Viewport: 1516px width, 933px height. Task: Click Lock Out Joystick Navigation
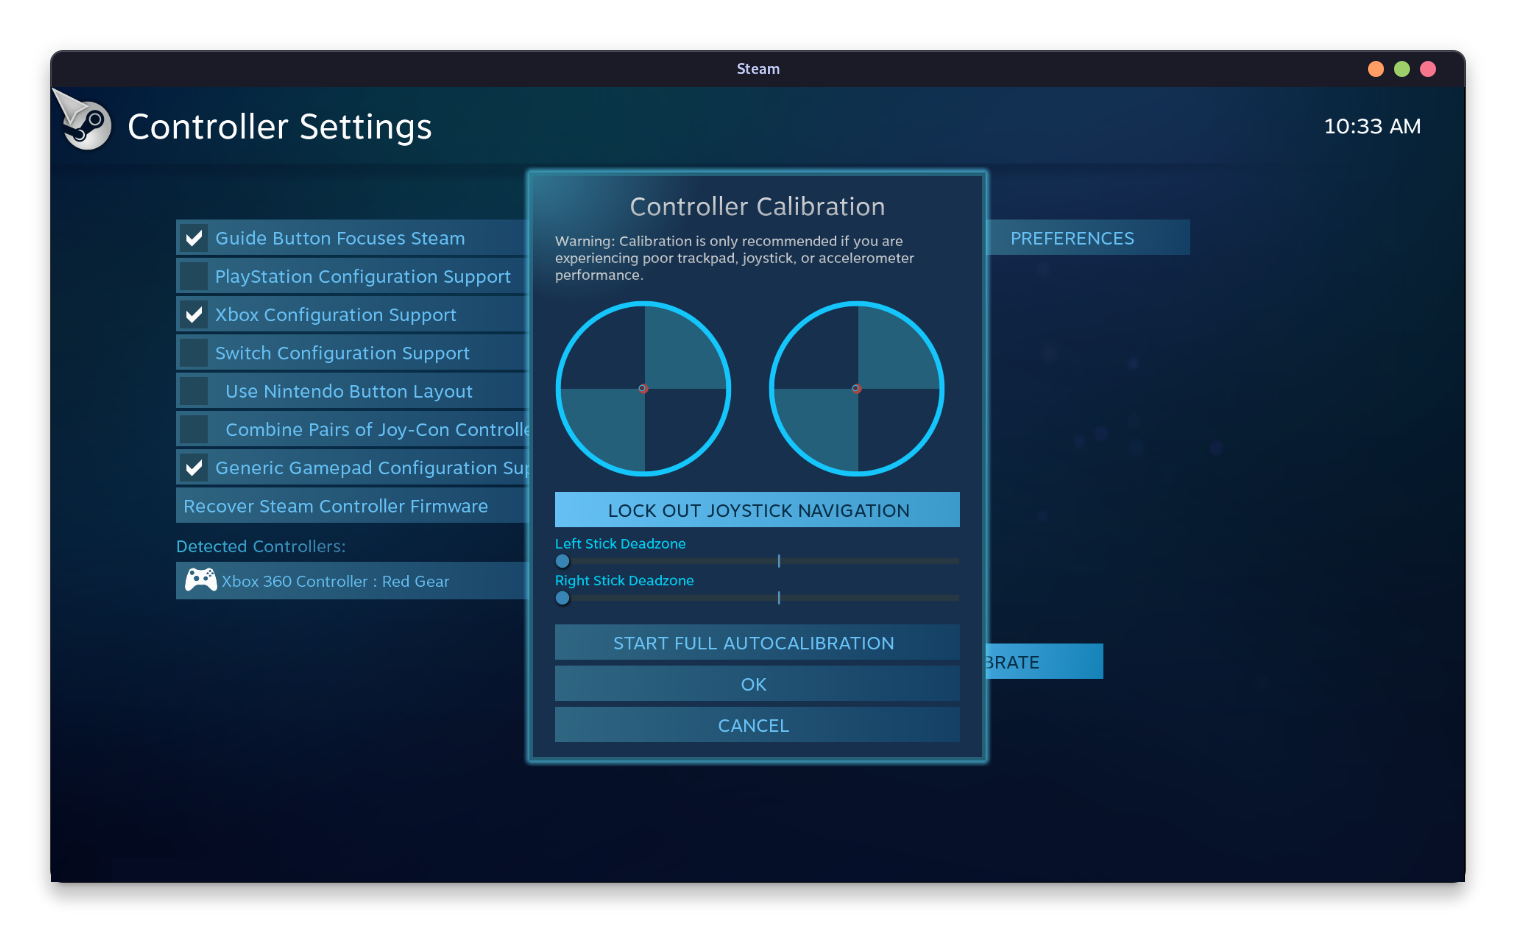[756, 510]
